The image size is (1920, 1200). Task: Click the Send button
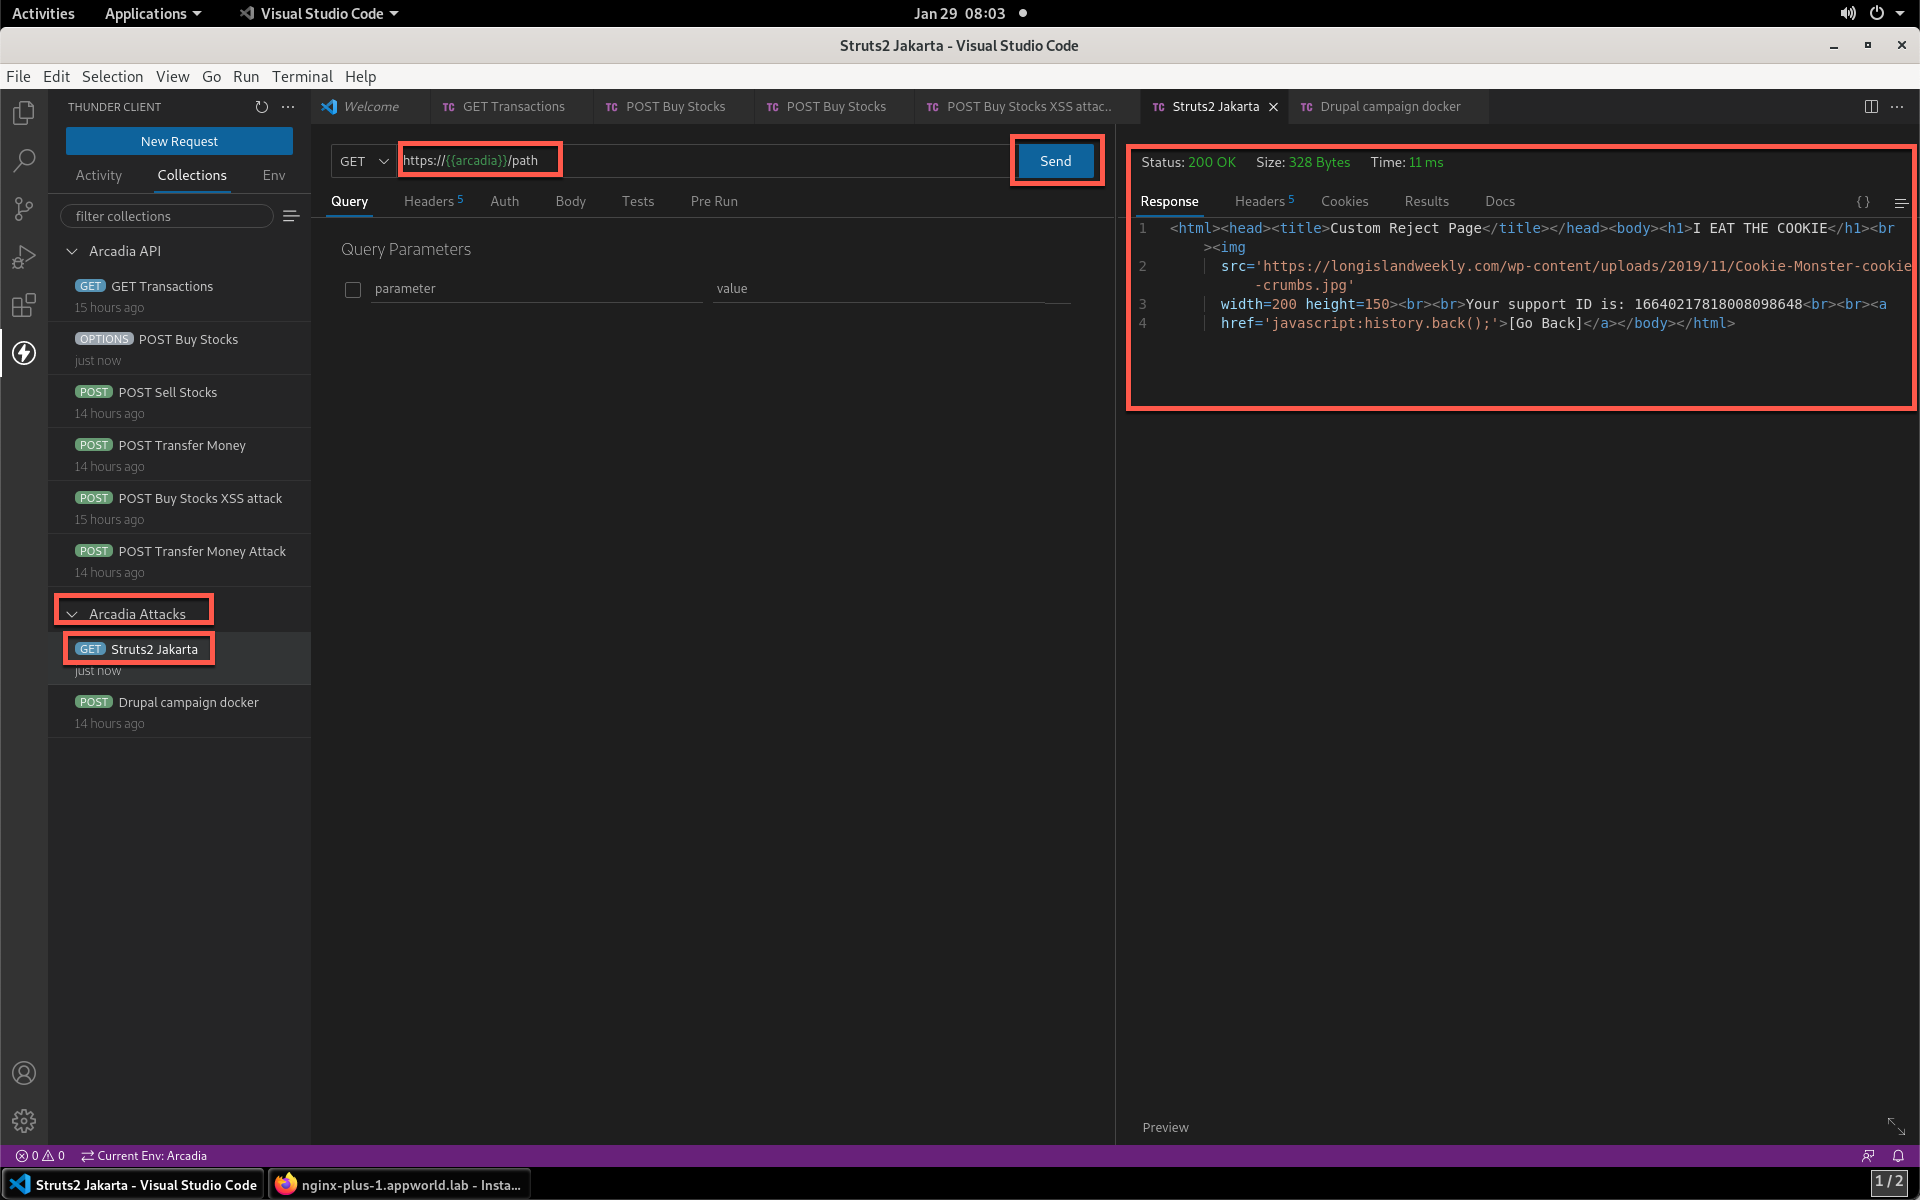[x=1056, y=161]
